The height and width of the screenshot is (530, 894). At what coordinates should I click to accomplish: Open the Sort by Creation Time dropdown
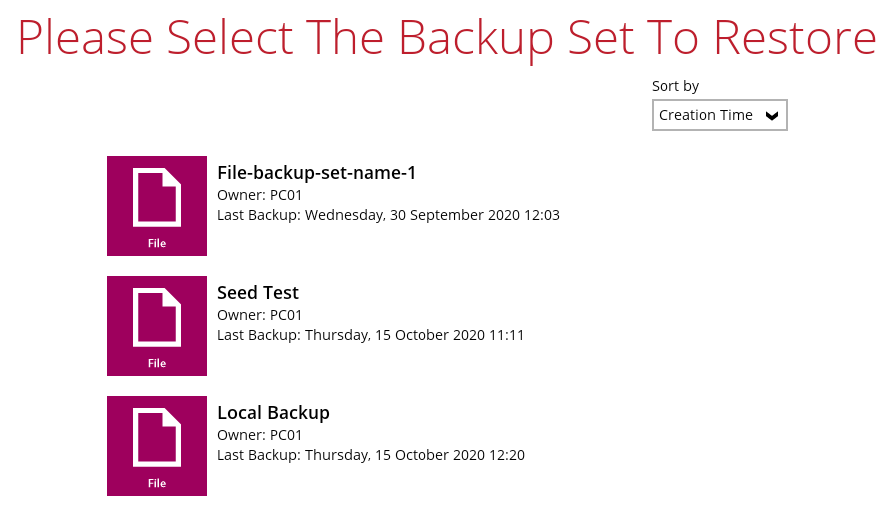(x=719, y=115)
